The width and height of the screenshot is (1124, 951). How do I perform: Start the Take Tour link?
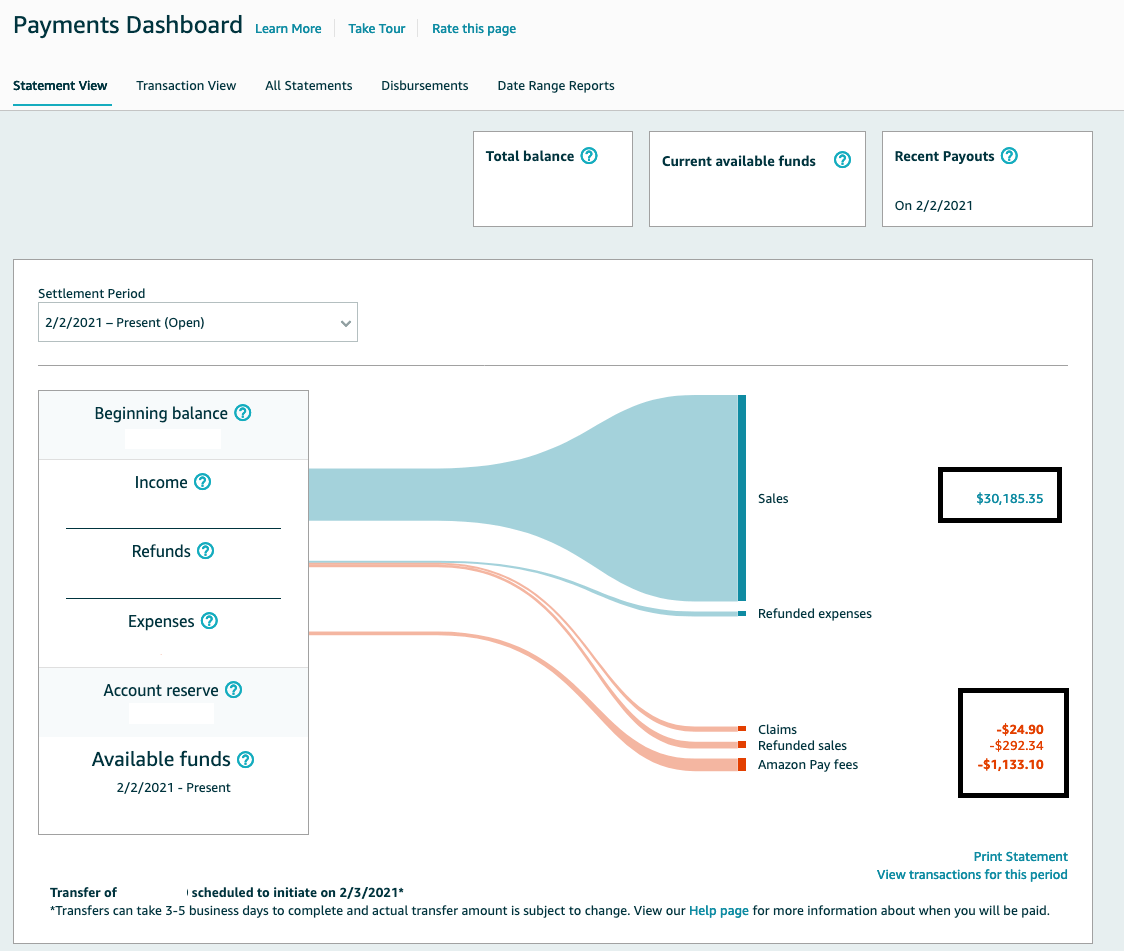click(x=376, y=29)
